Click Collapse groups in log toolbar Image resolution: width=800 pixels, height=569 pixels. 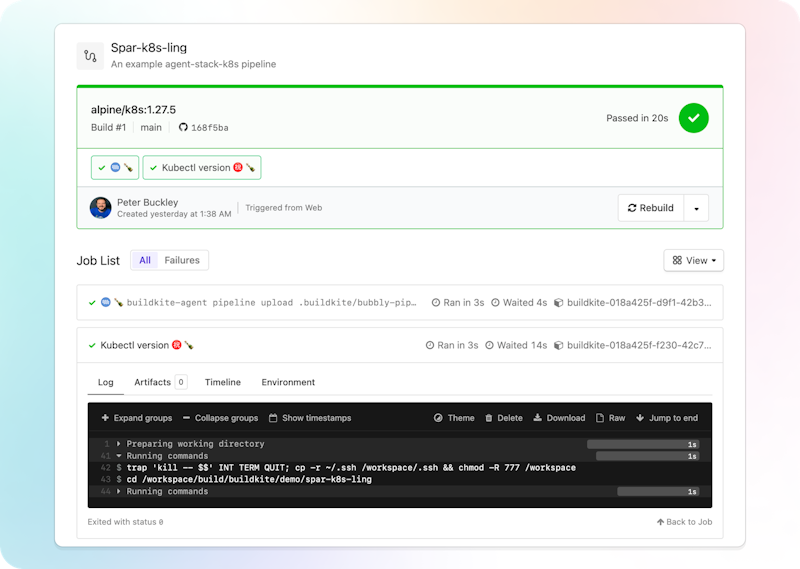pyautogui.click(x=220, y=418)
